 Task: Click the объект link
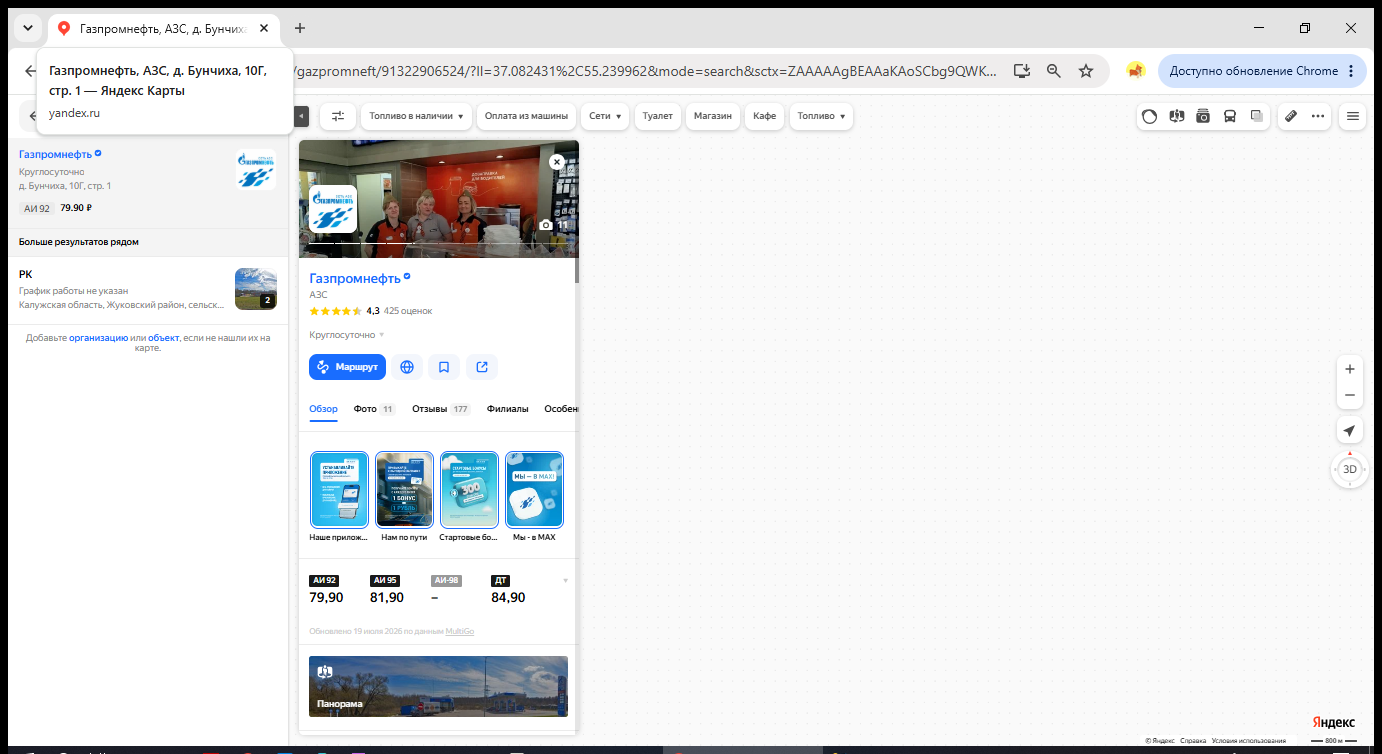click(163, 338)
